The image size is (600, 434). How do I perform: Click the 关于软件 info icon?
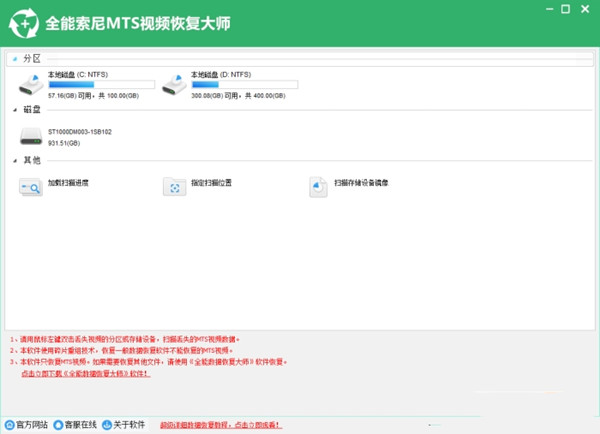click(x=107, y=425)
